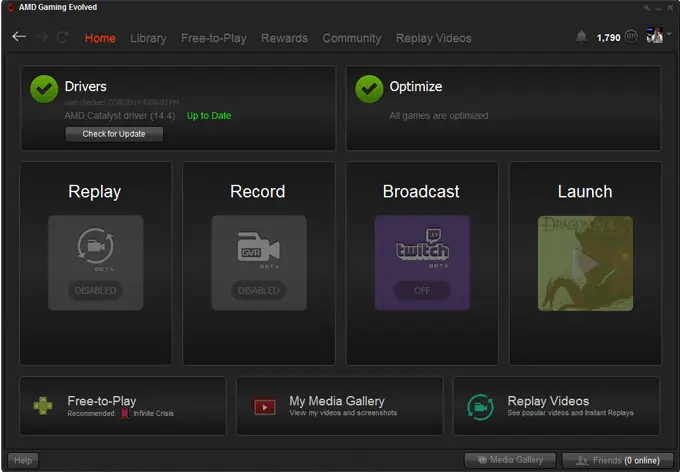
Task: Click the Drivers heading
Action: click(x=85, y=86)
